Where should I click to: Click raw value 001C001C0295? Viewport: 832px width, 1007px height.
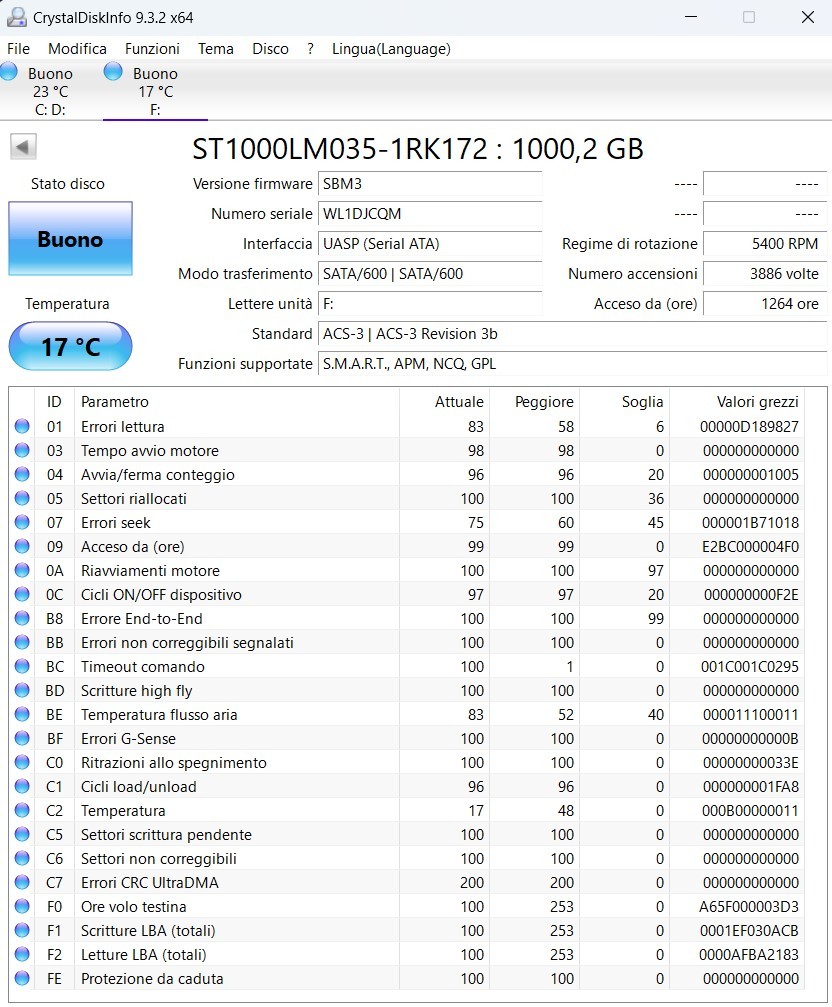point(749,667)
